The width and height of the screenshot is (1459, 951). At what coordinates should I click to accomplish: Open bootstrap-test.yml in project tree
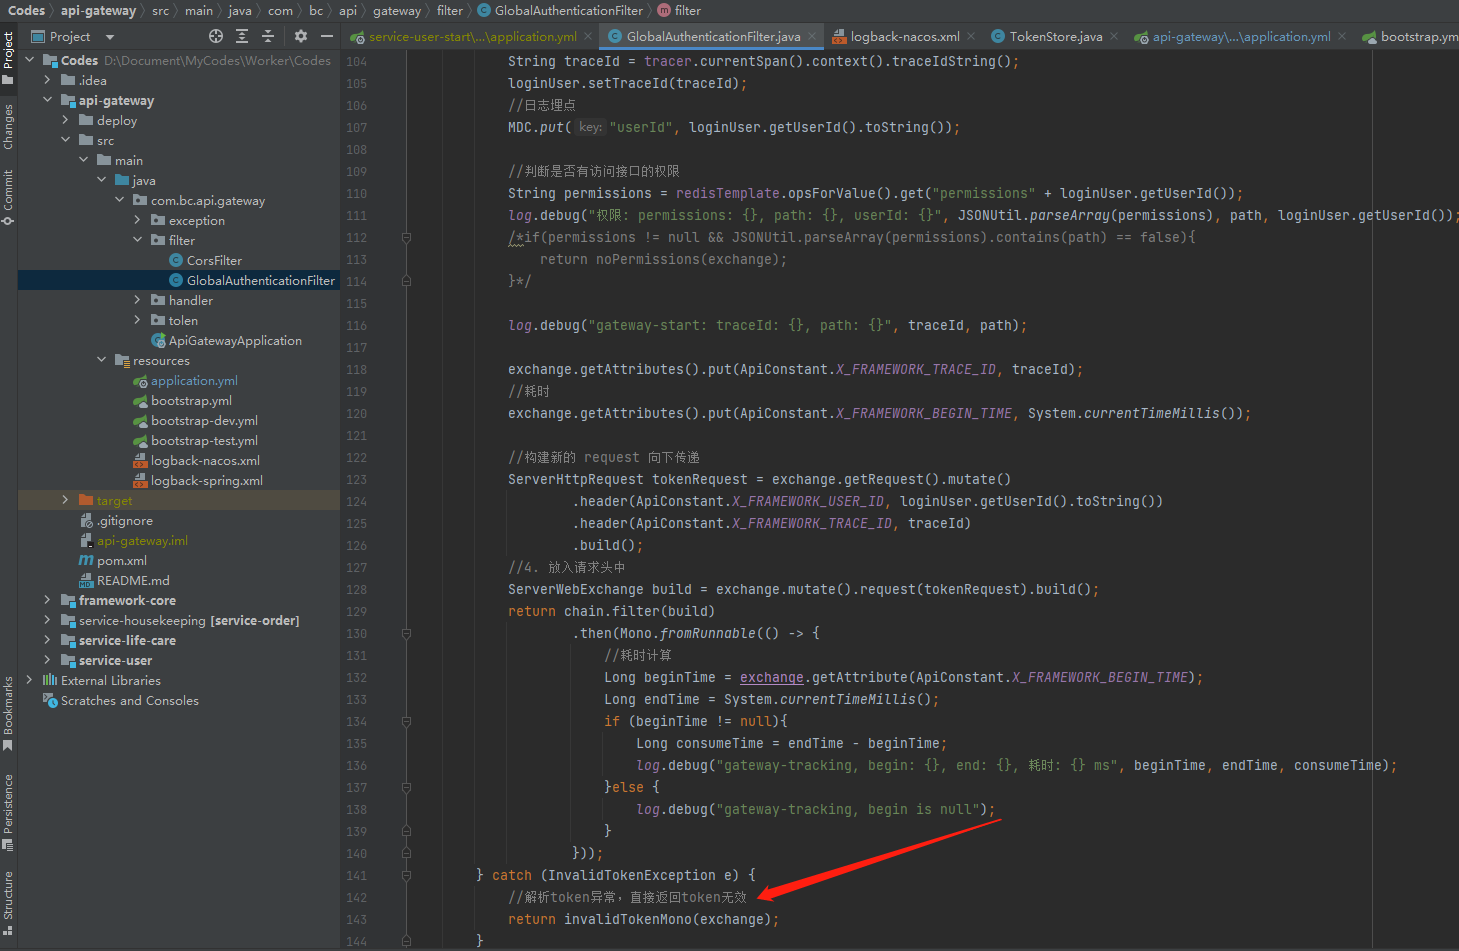click(204, 440)
